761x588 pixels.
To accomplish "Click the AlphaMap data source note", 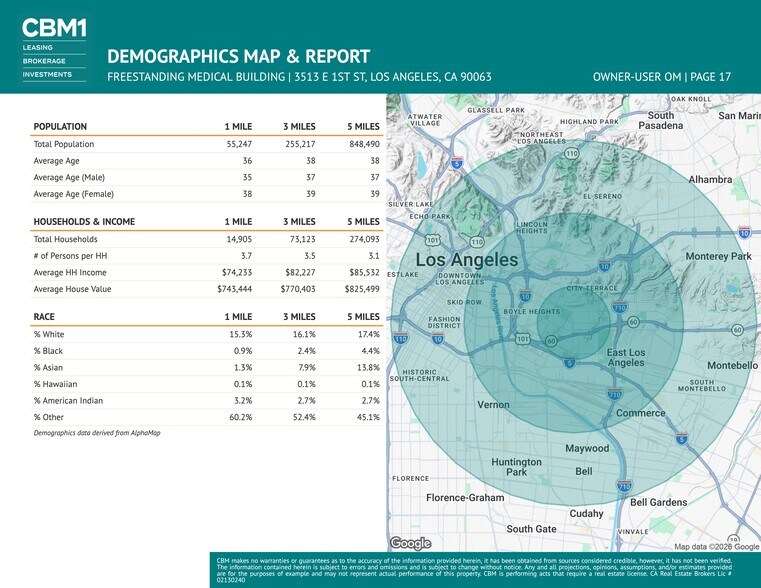I will coord(97,433).
